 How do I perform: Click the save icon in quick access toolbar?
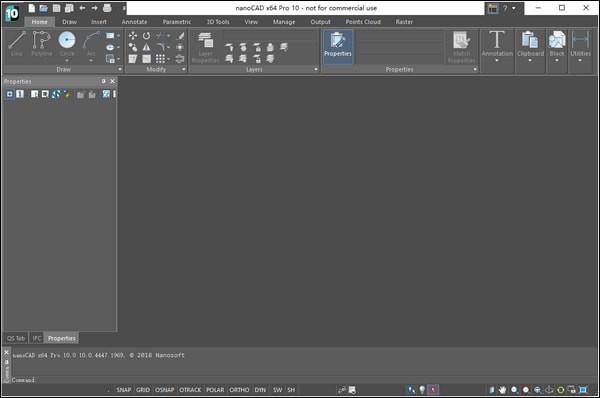[x=56, y=8]
